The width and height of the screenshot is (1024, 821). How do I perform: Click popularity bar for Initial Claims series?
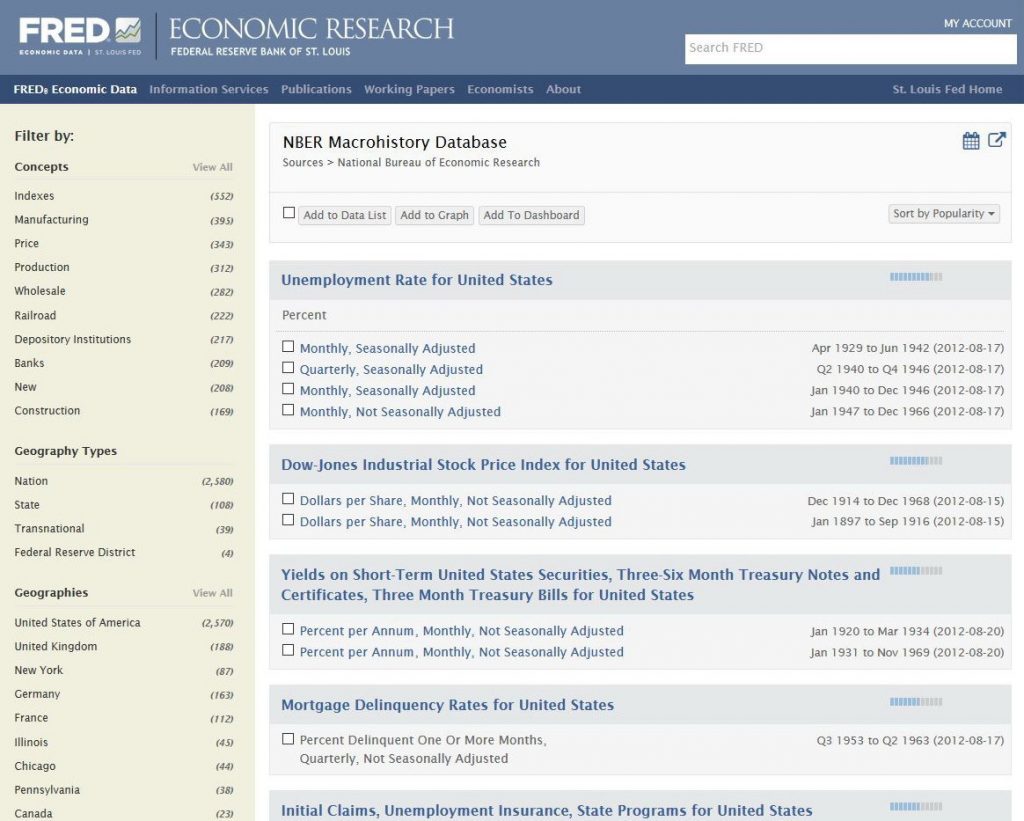pos(915,807)
